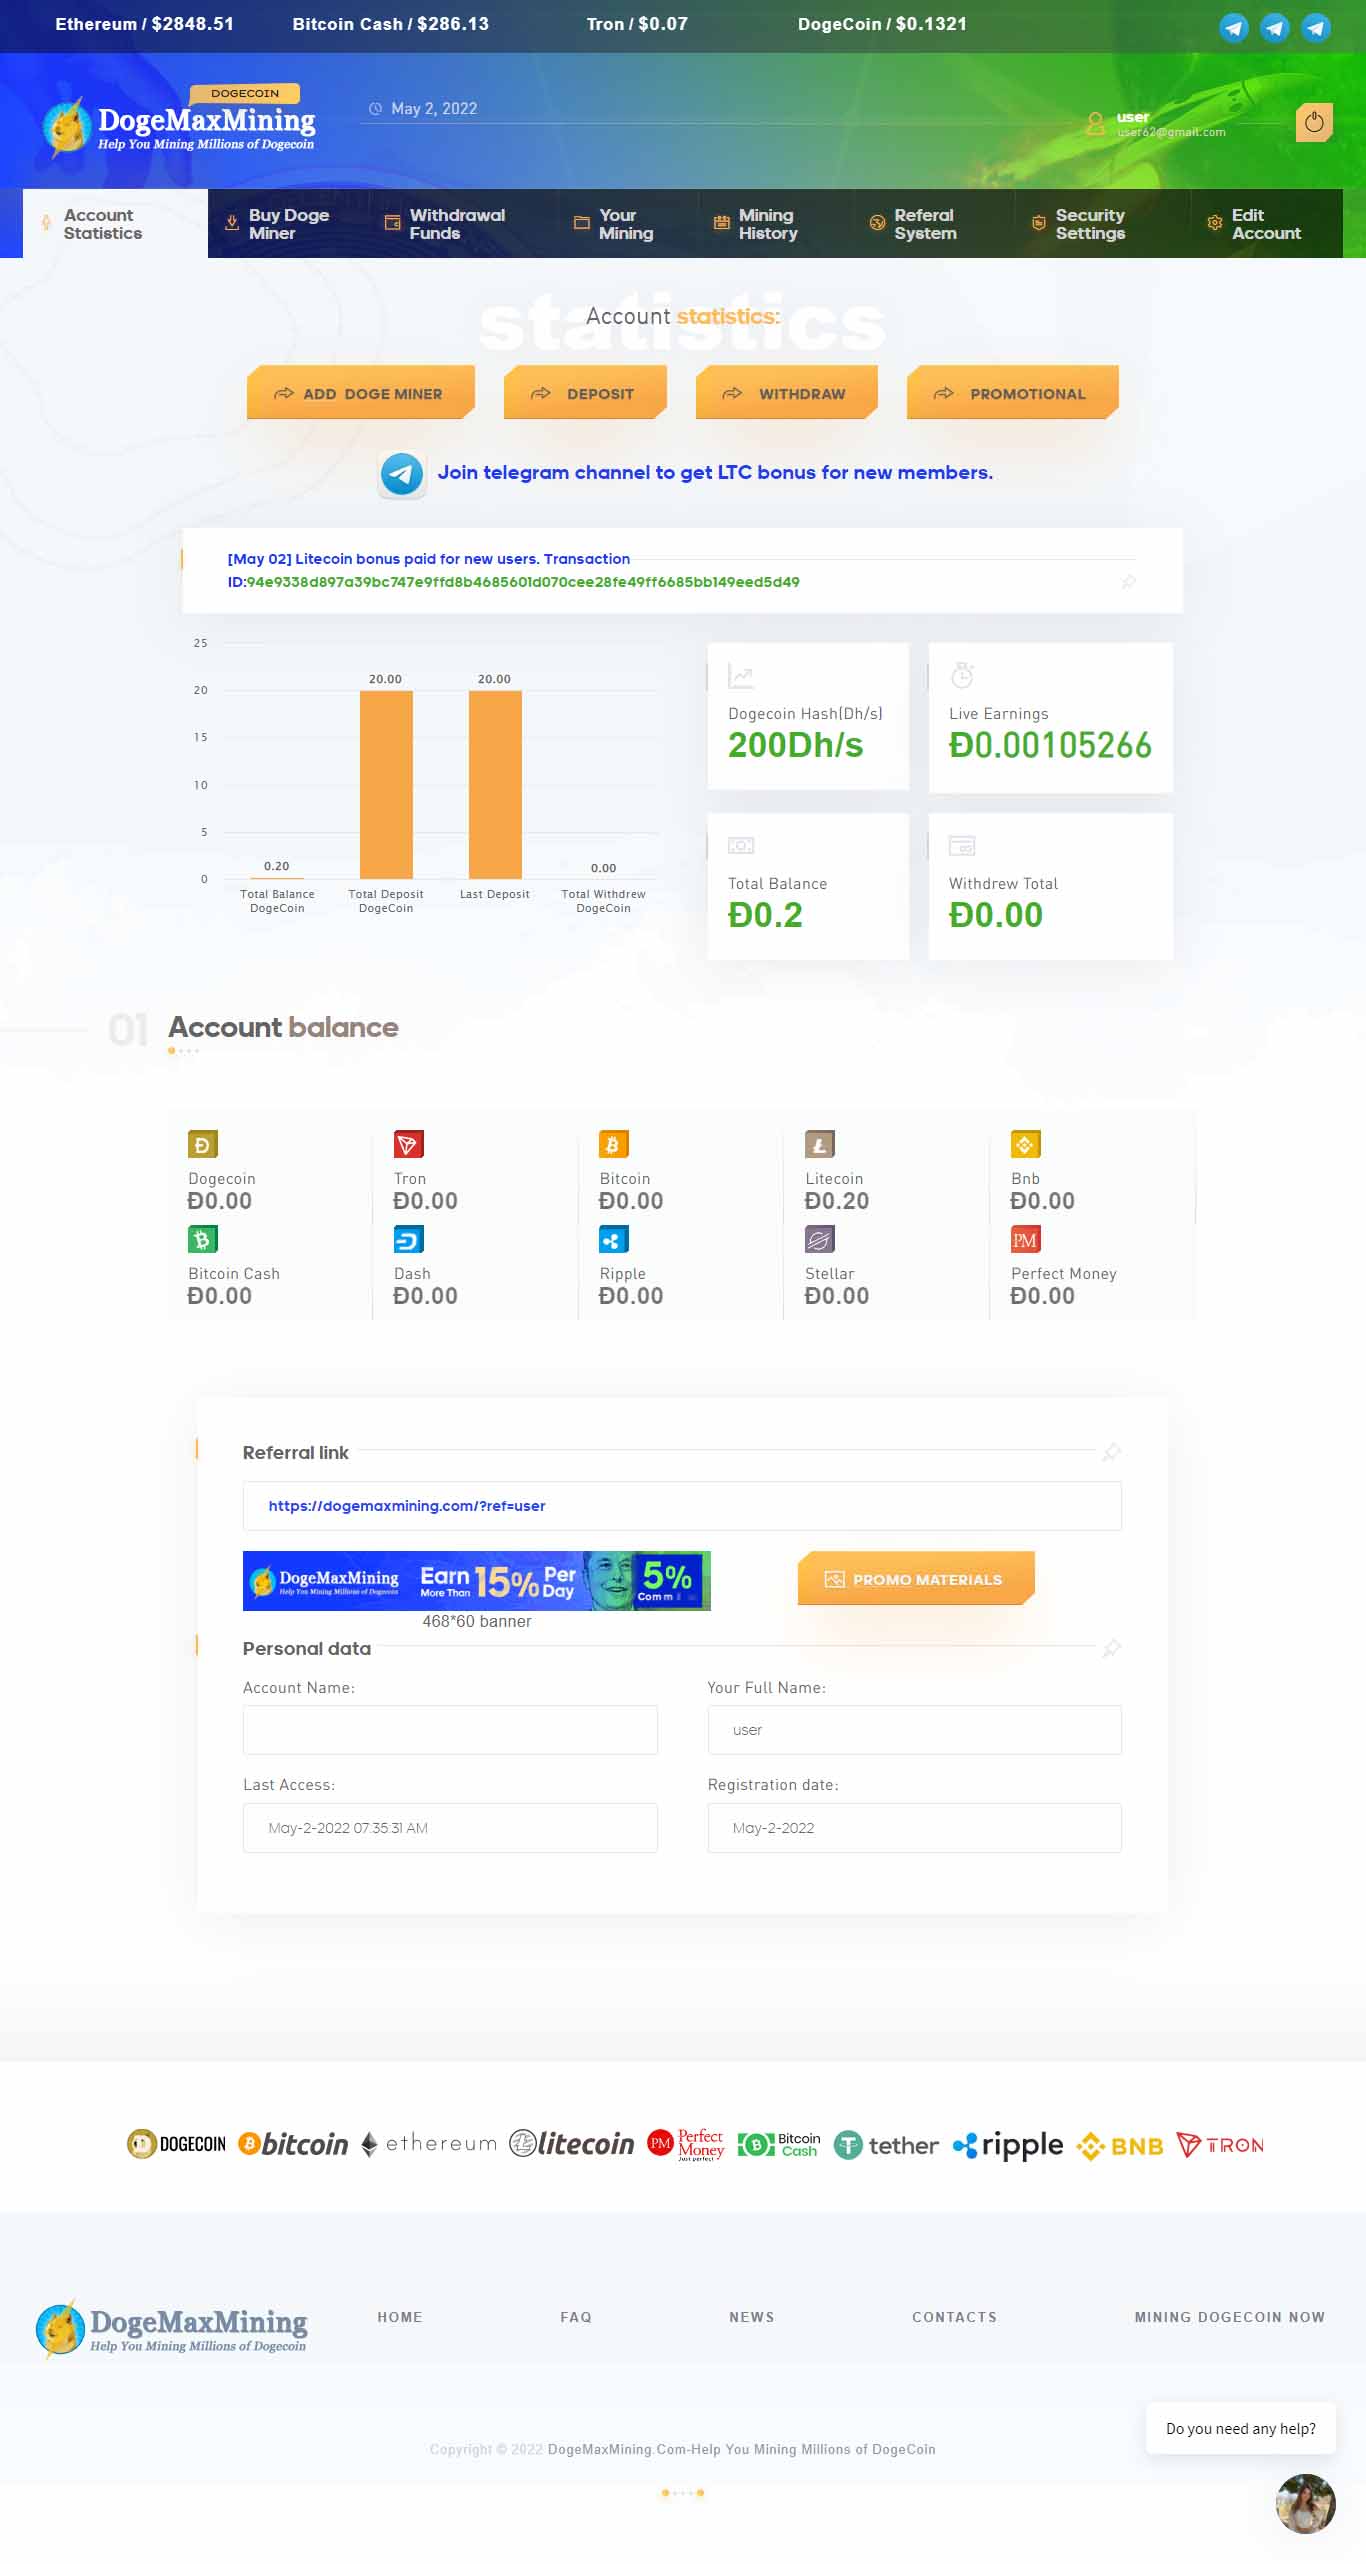Click the Bitcoin Cash balance icon
This screenshot has height=2564, width=1366.
click(x=203, y=1240)
